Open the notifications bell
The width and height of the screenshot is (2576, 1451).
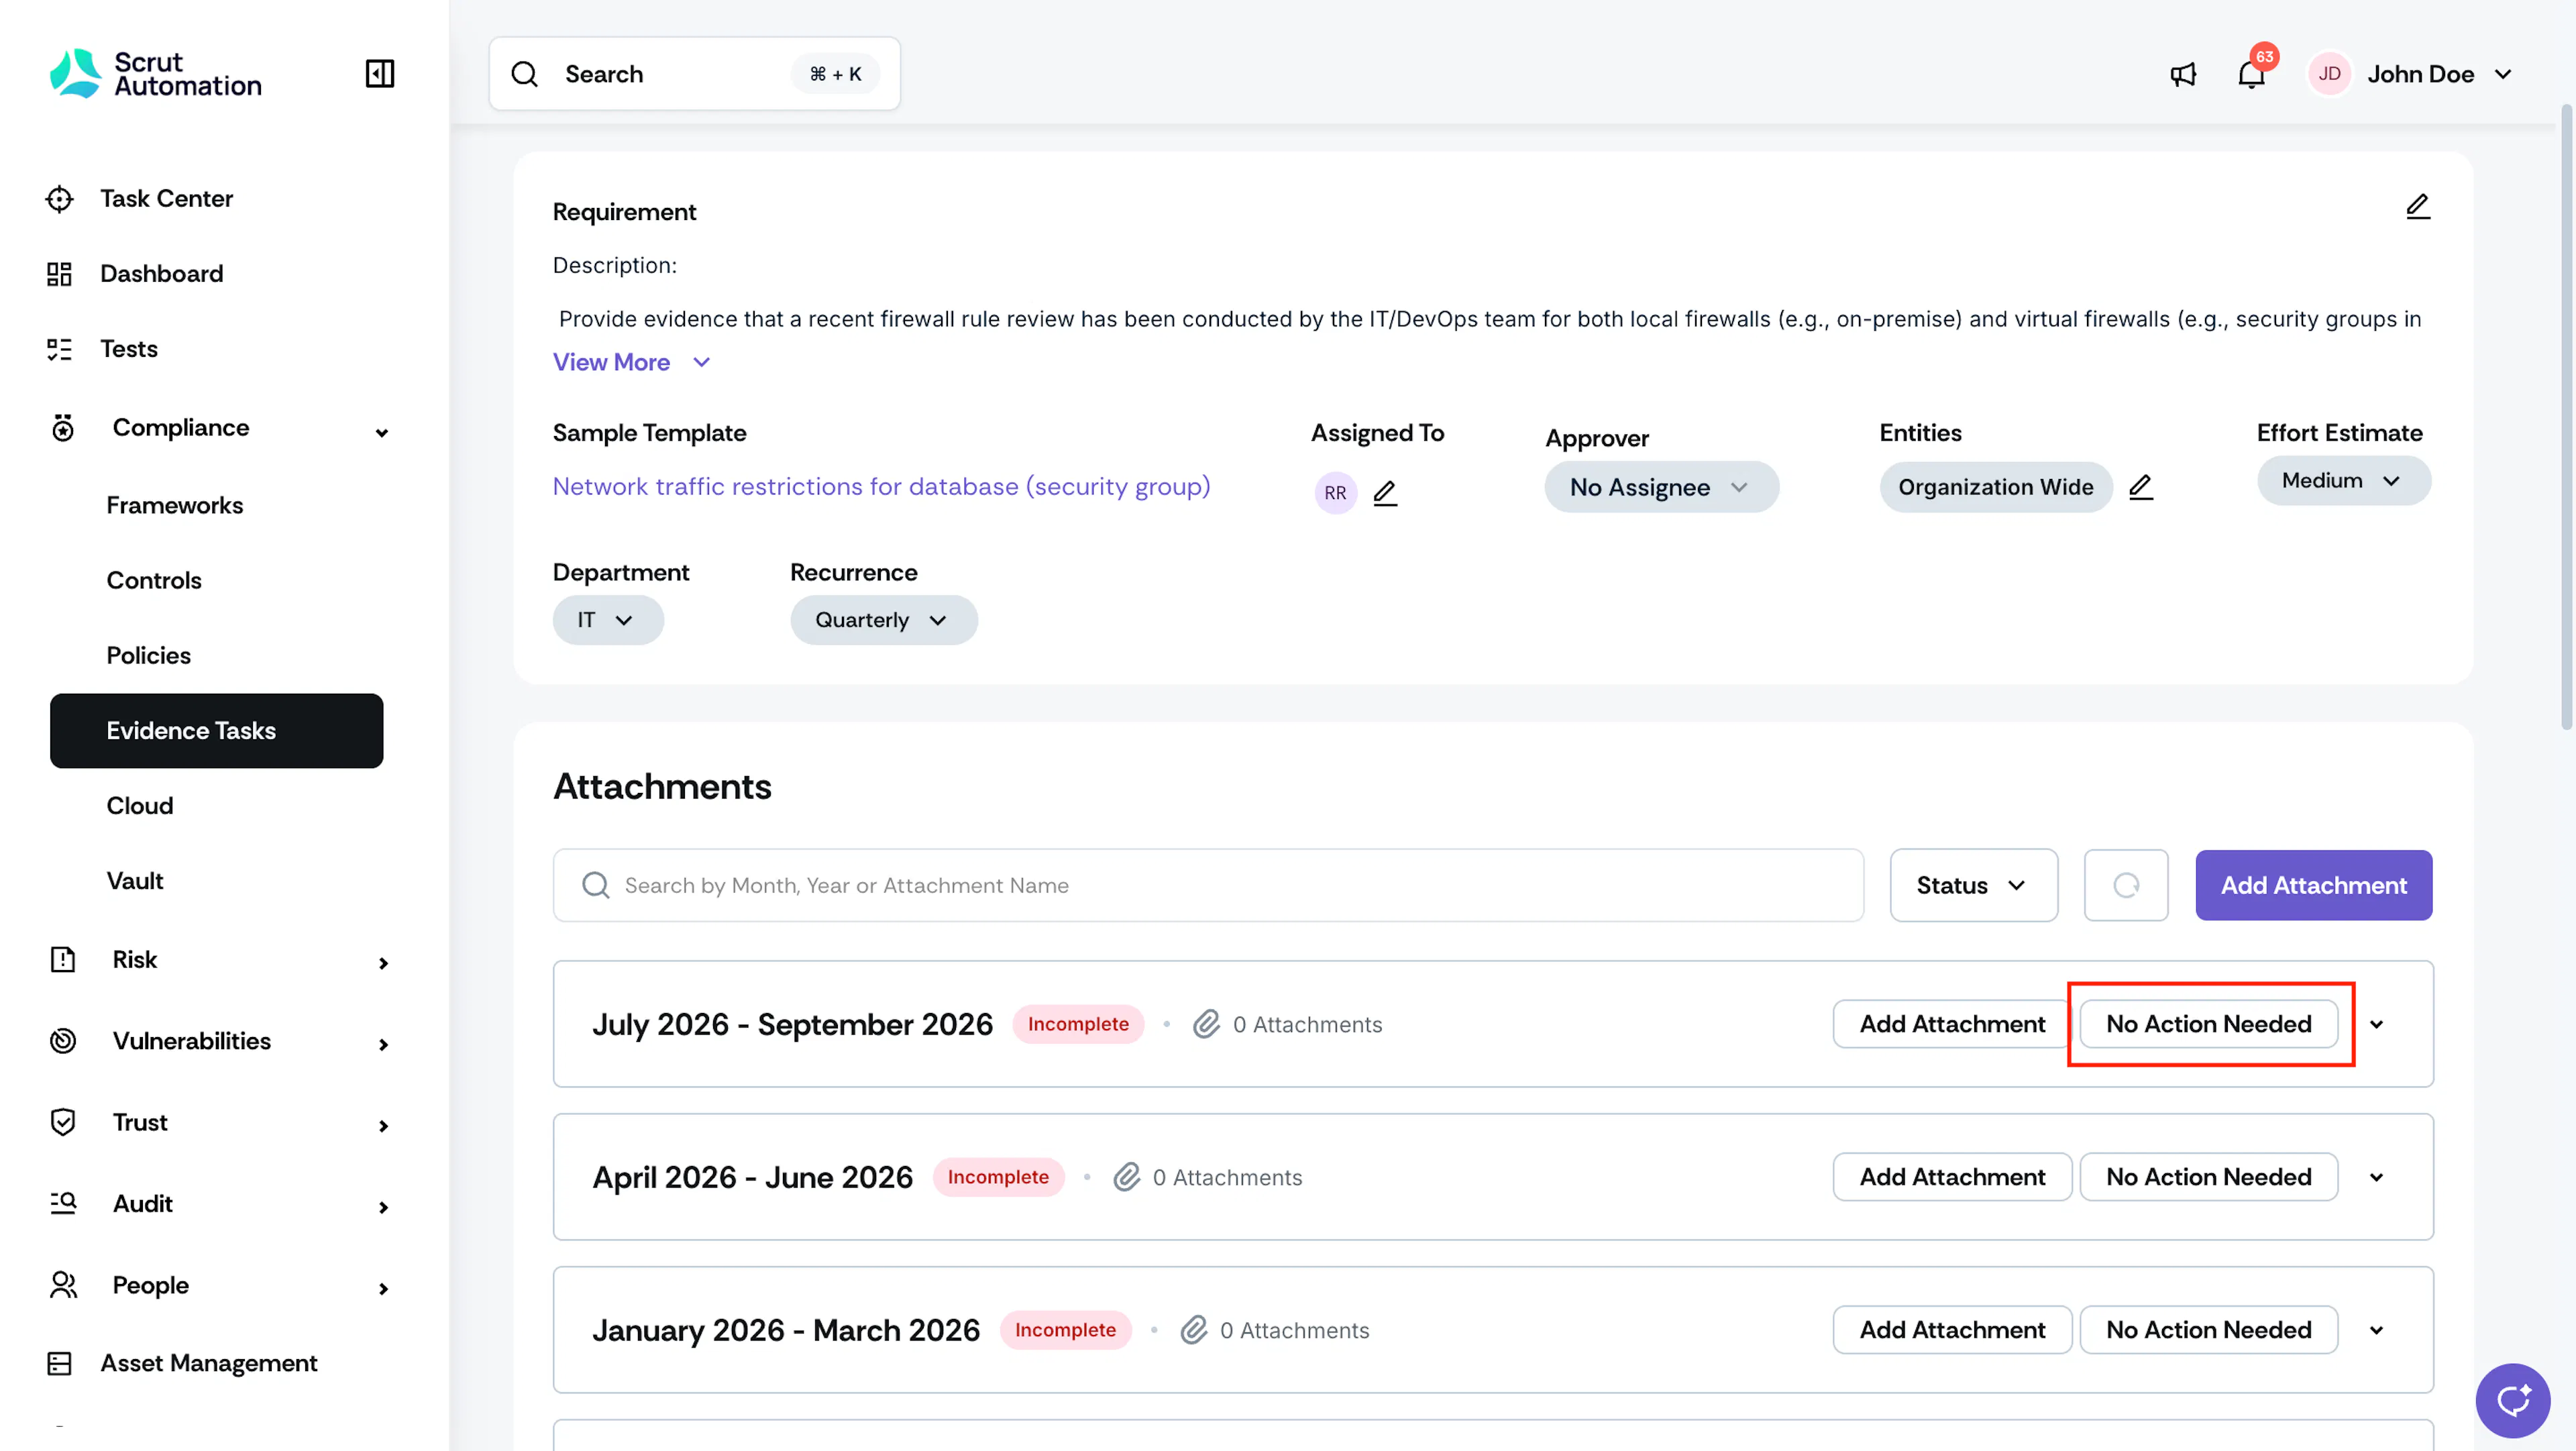pyautogui.click(x=2251, y=74)
